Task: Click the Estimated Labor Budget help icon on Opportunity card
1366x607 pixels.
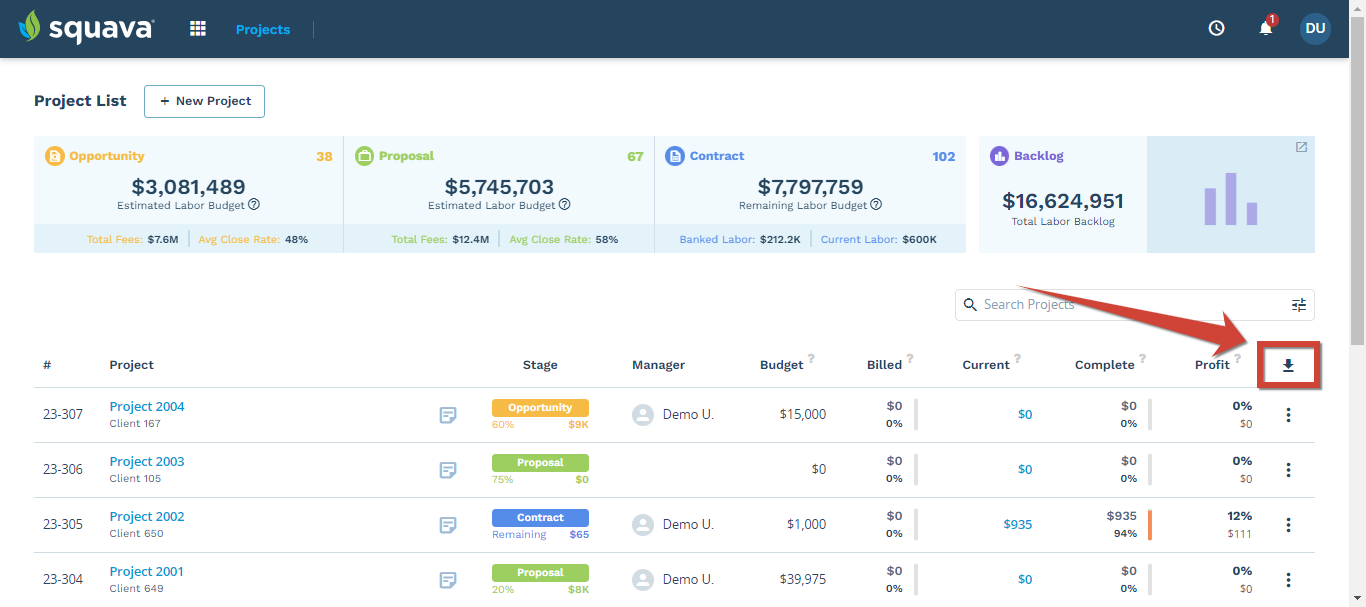Action: [x=254, y=204]
